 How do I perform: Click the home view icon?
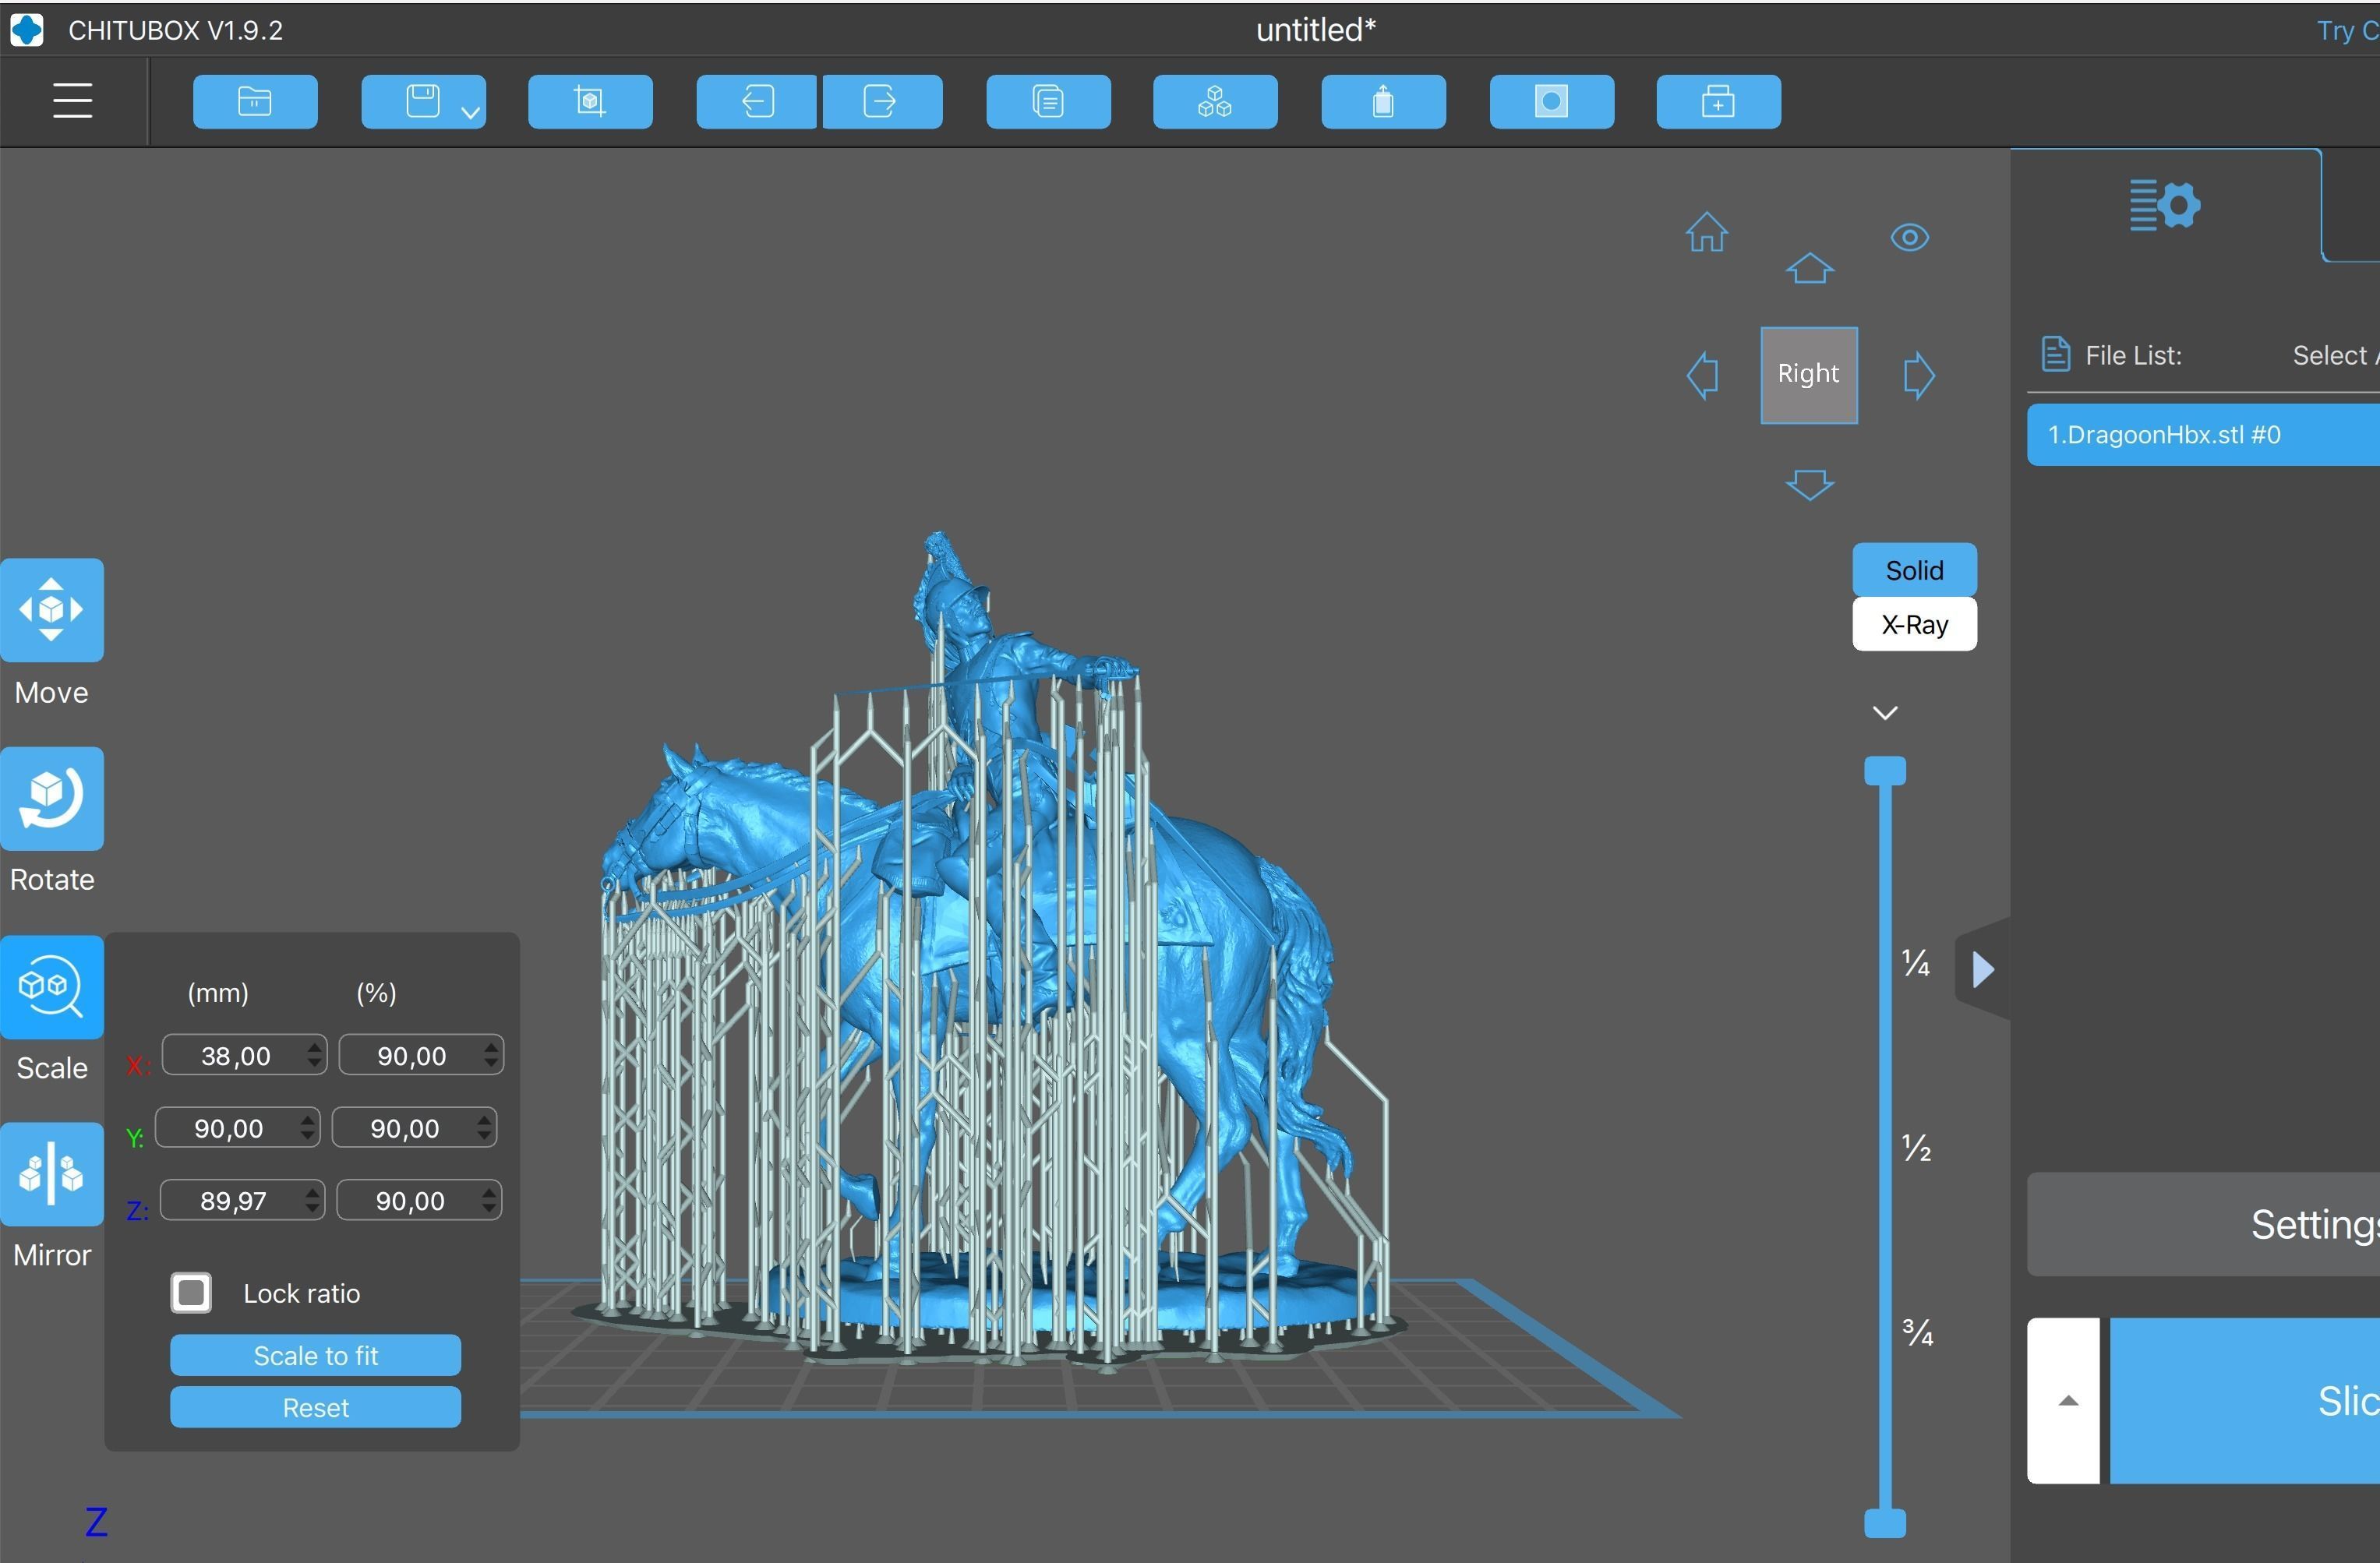click(x=1706, y=233)
